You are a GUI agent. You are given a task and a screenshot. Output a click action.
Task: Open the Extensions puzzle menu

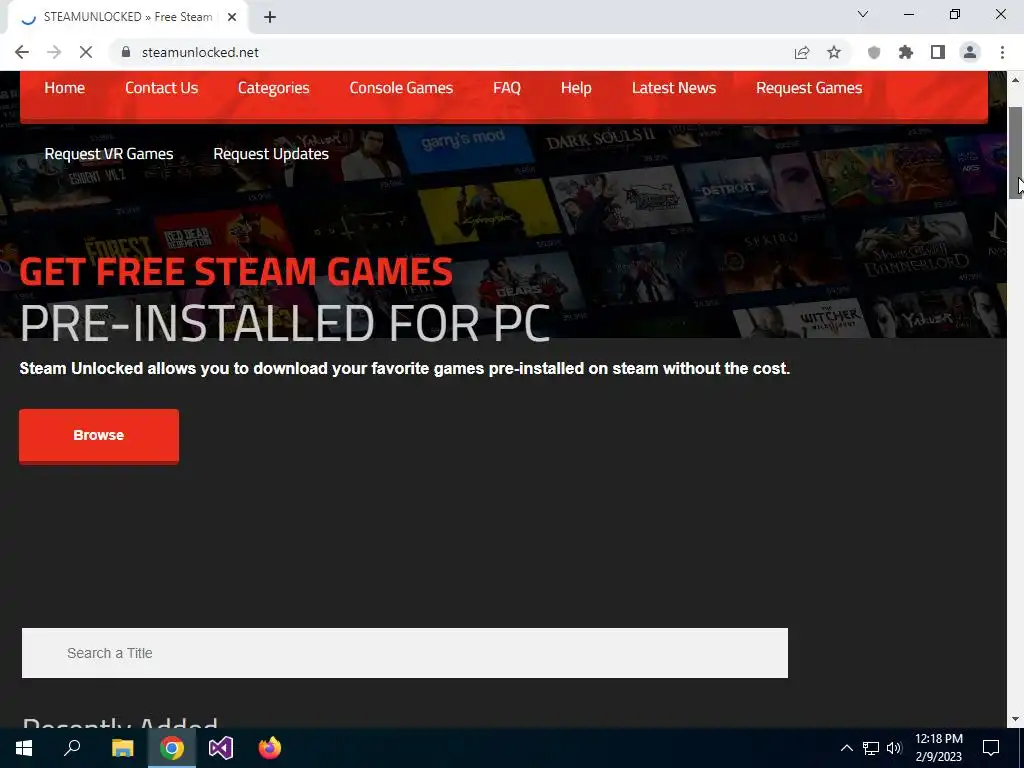click(x=906, y=52)
